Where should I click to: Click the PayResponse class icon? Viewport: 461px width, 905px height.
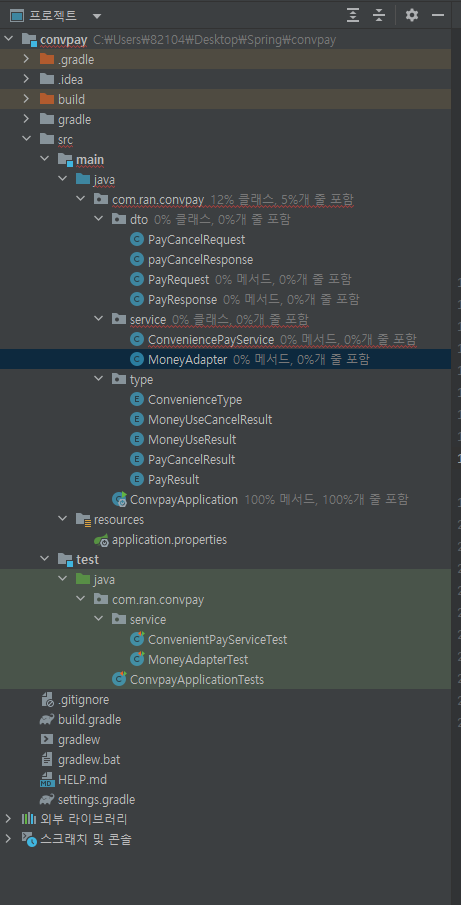coord(137,300)
